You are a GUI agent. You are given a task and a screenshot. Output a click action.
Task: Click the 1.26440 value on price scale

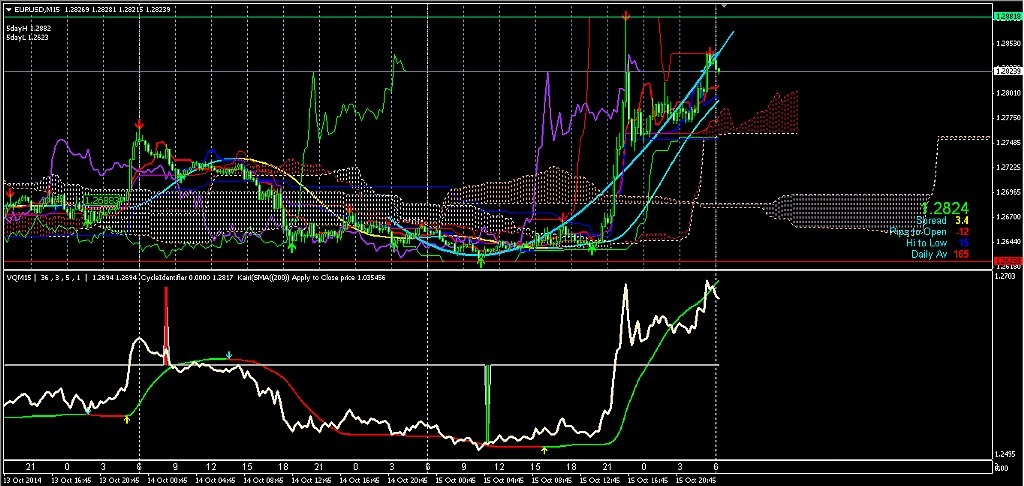pos(1008,242)
